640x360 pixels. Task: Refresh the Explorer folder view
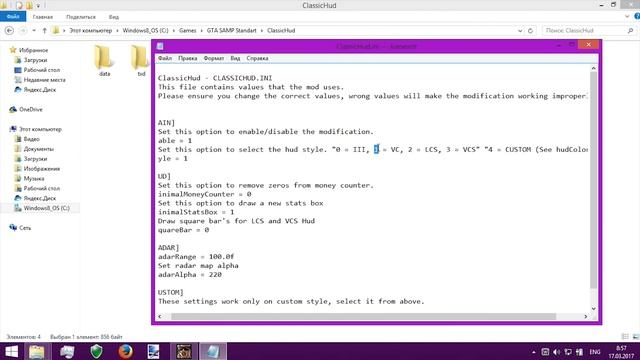(530, 31)
